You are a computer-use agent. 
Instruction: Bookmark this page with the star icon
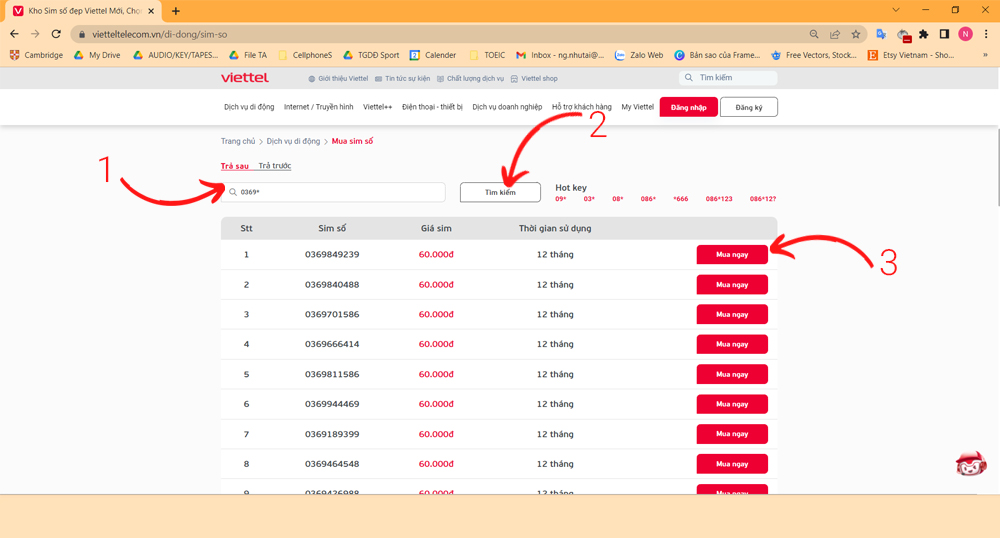pos(856,34)
